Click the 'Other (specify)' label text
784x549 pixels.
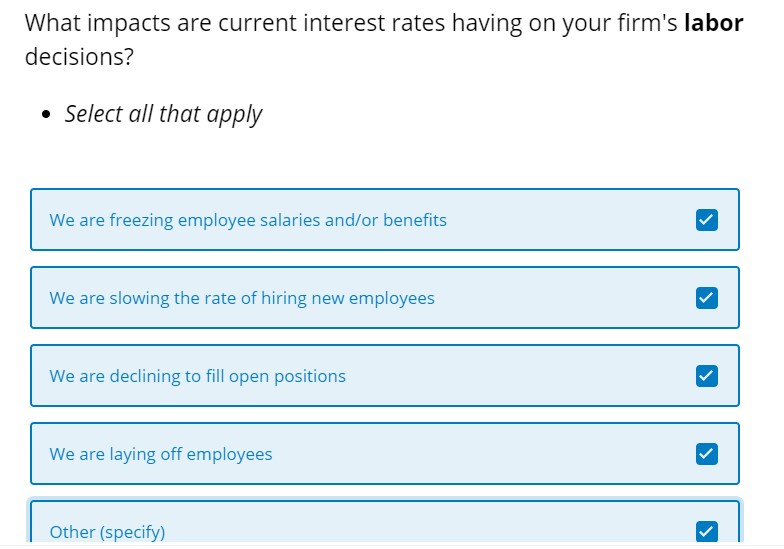(108, 532)
